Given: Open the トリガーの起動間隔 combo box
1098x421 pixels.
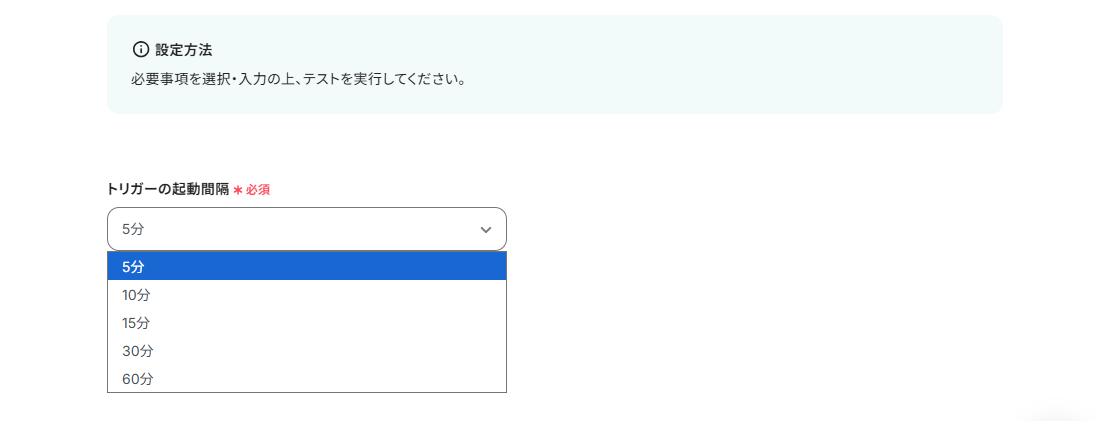Looking at the screenshot, I should point(306,229).
